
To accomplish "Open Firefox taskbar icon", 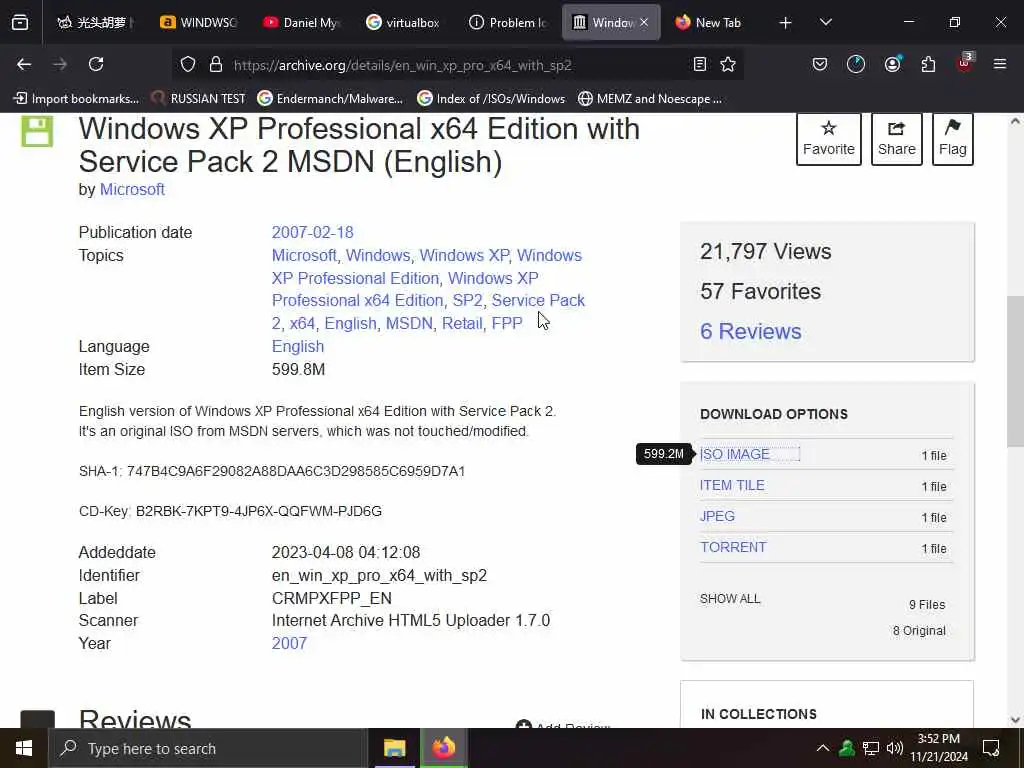I will 443,748.
